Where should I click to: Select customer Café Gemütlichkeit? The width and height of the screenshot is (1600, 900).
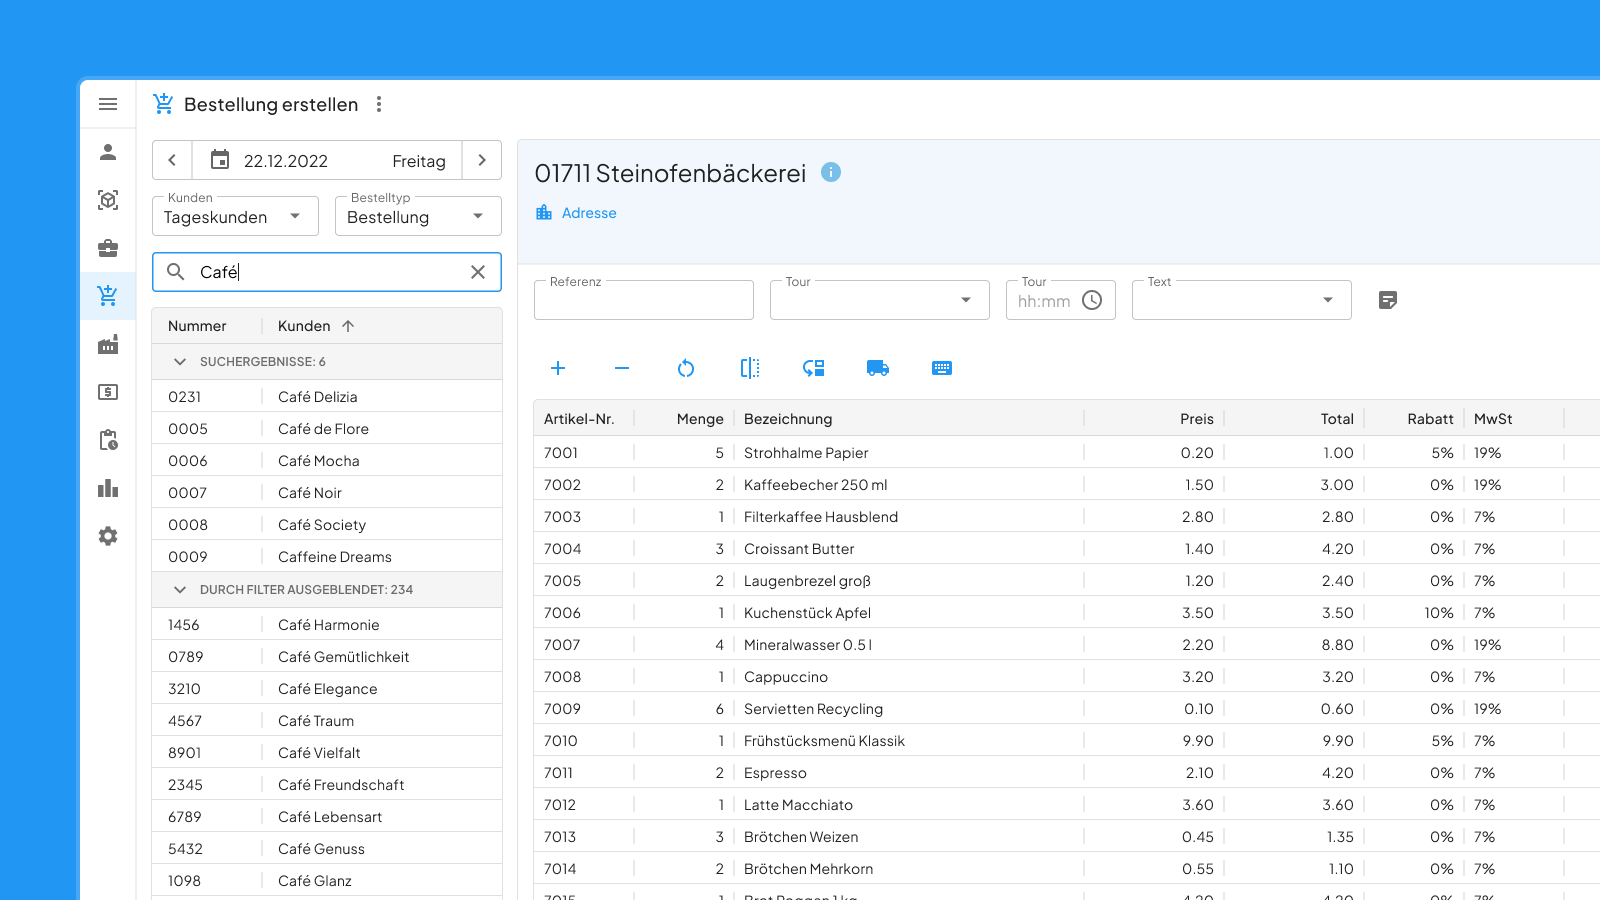(x=327, y=657)
